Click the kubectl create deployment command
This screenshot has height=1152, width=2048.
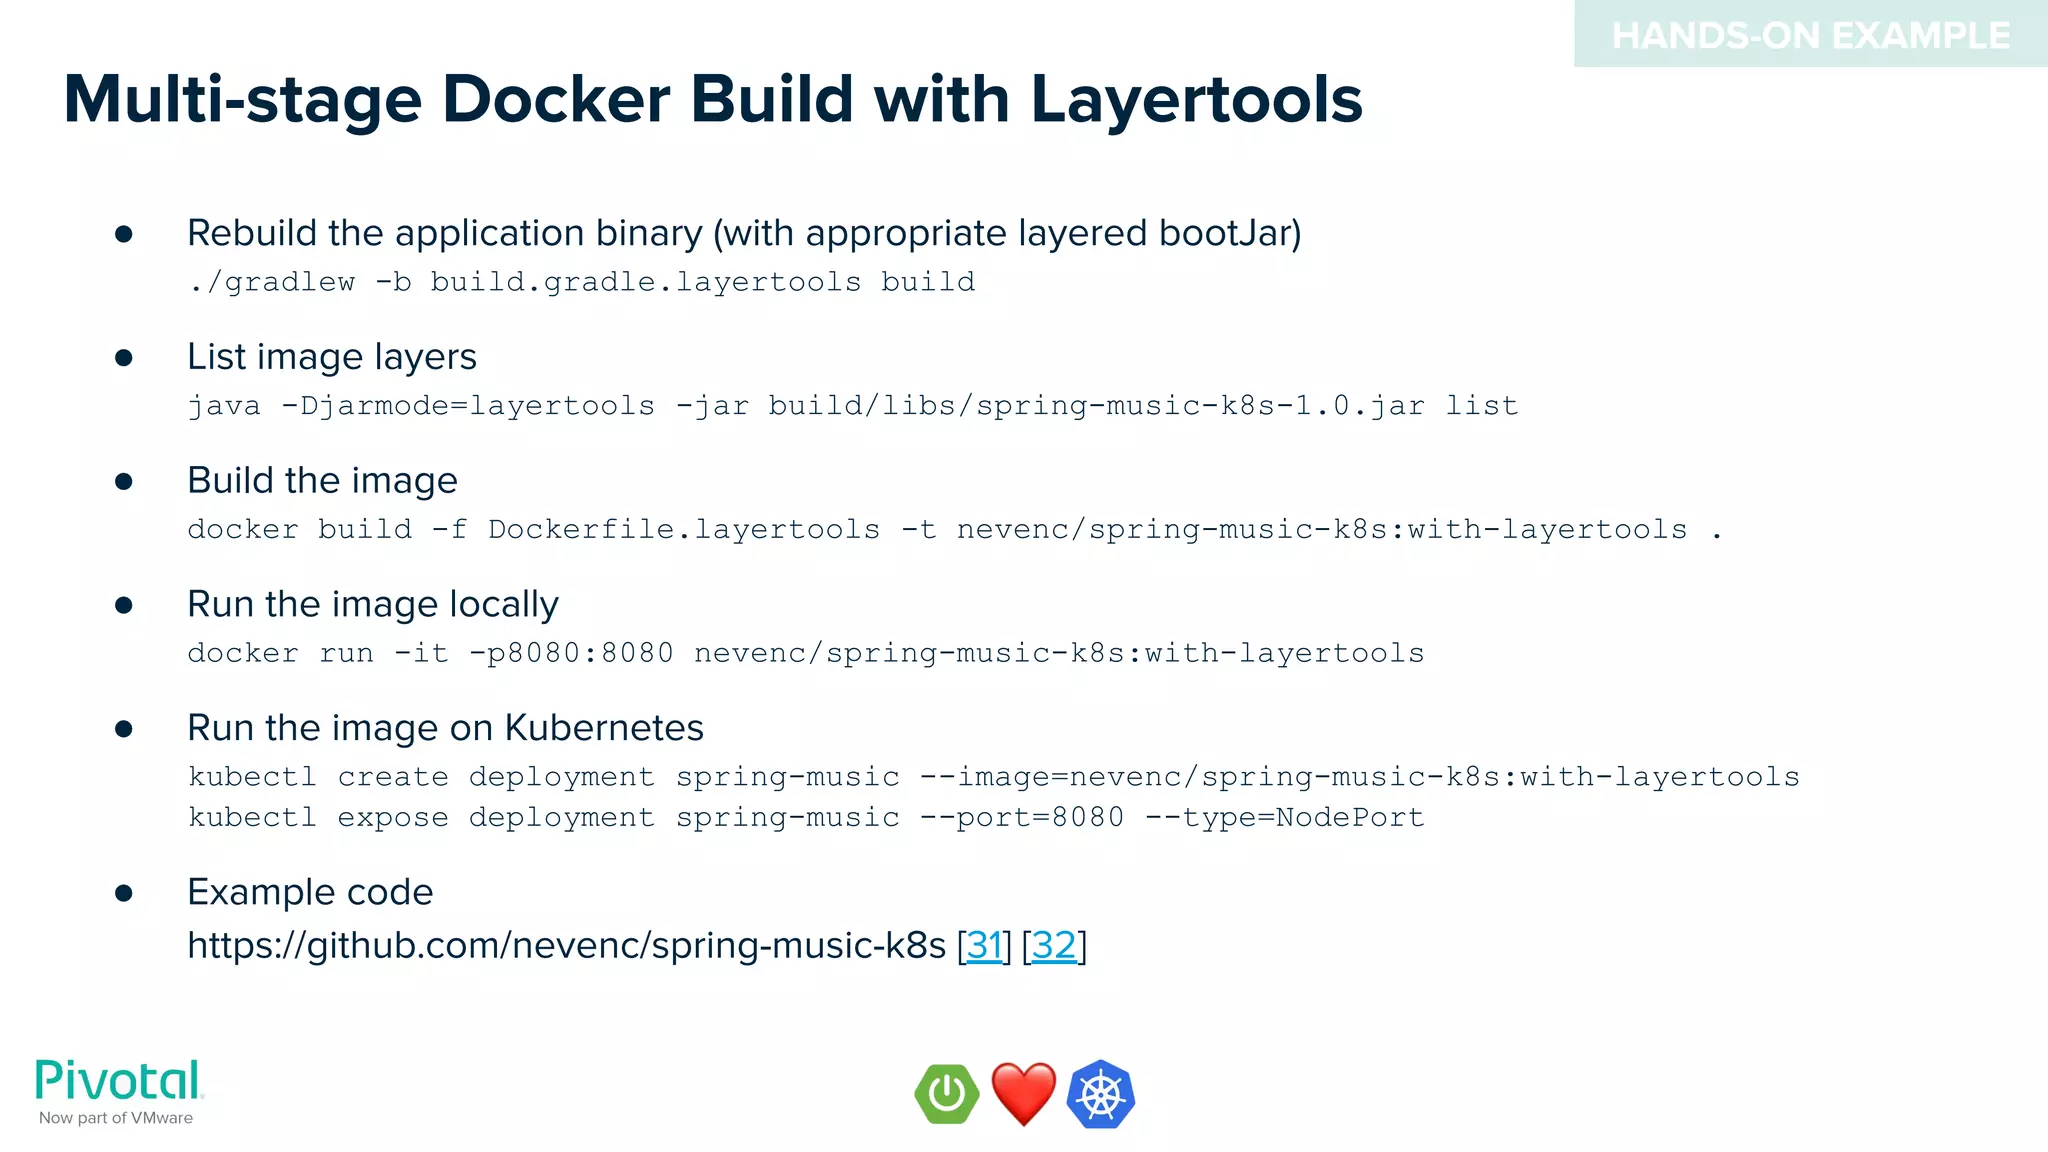(x=994, y=777)
